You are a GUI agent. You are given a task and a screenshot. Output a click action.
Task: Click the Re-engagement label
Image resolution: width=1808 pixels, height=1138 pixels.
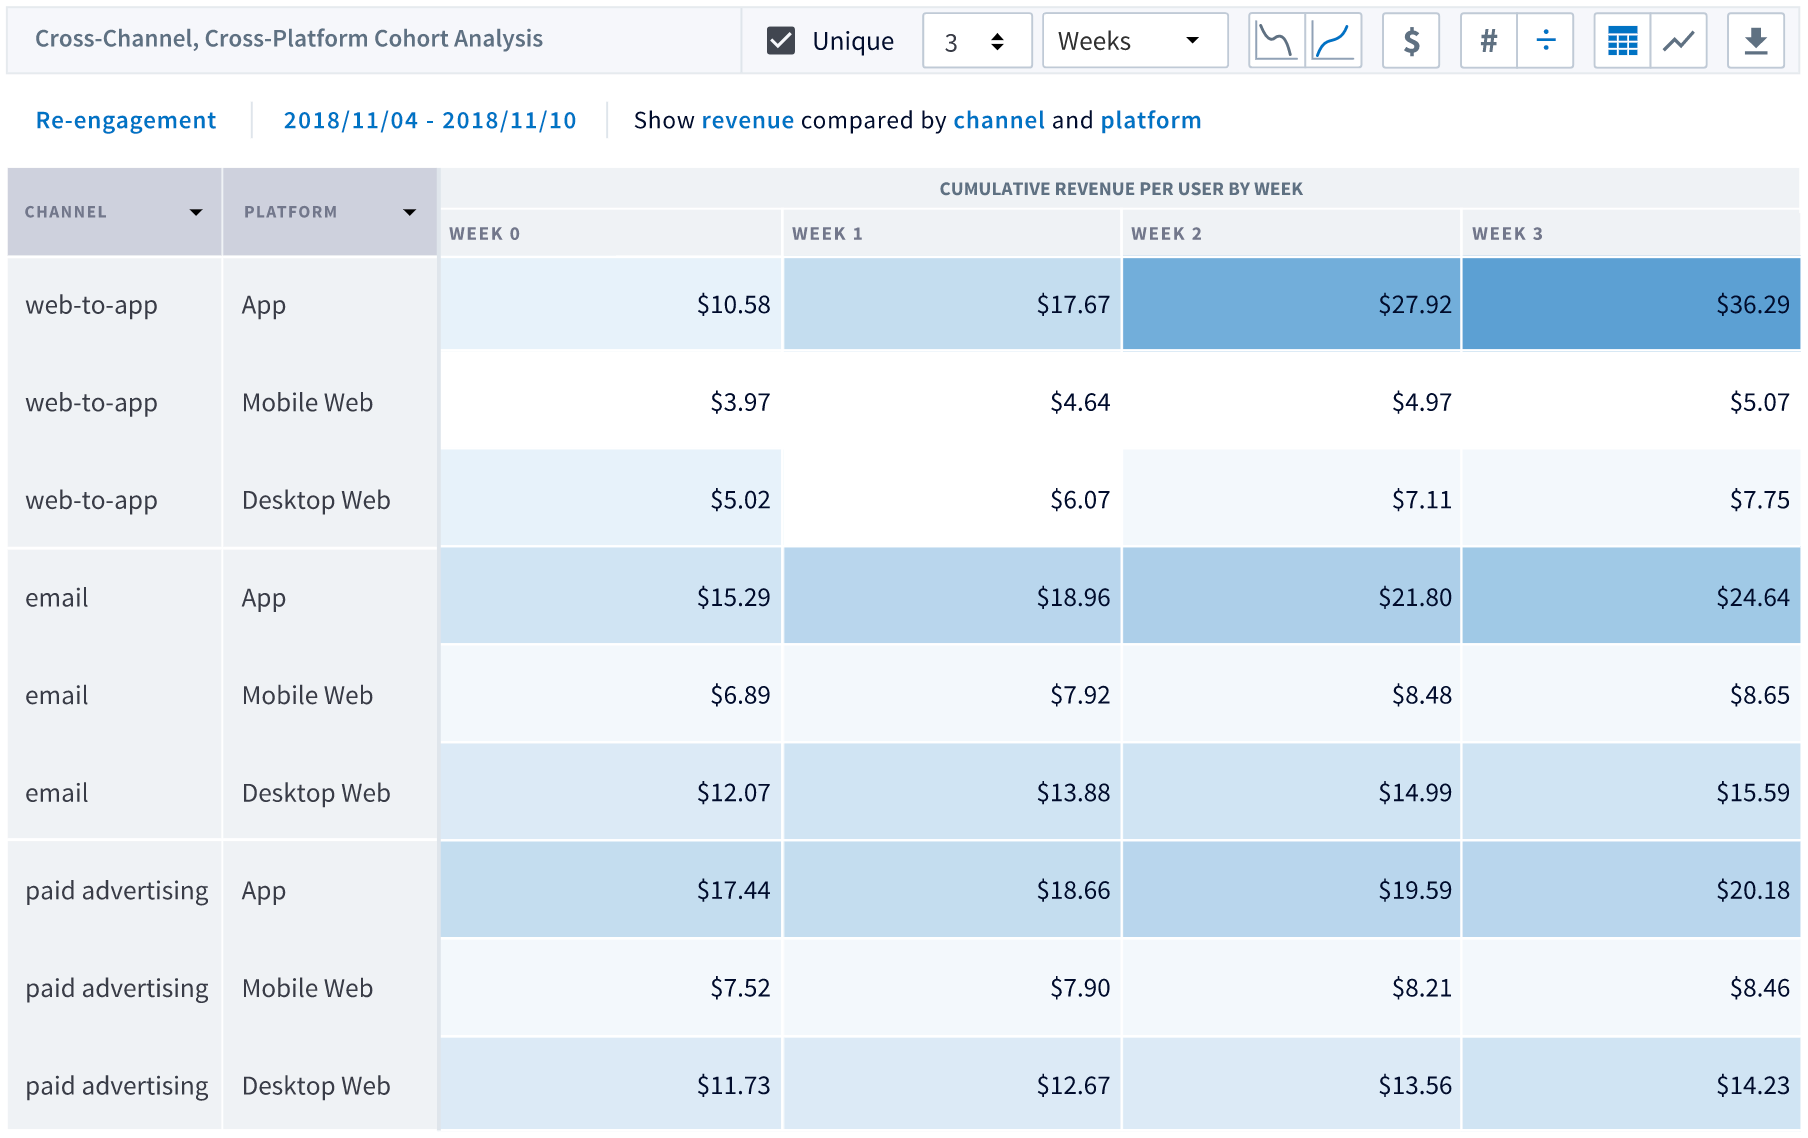pyautogui.click(x=125, y=120)
